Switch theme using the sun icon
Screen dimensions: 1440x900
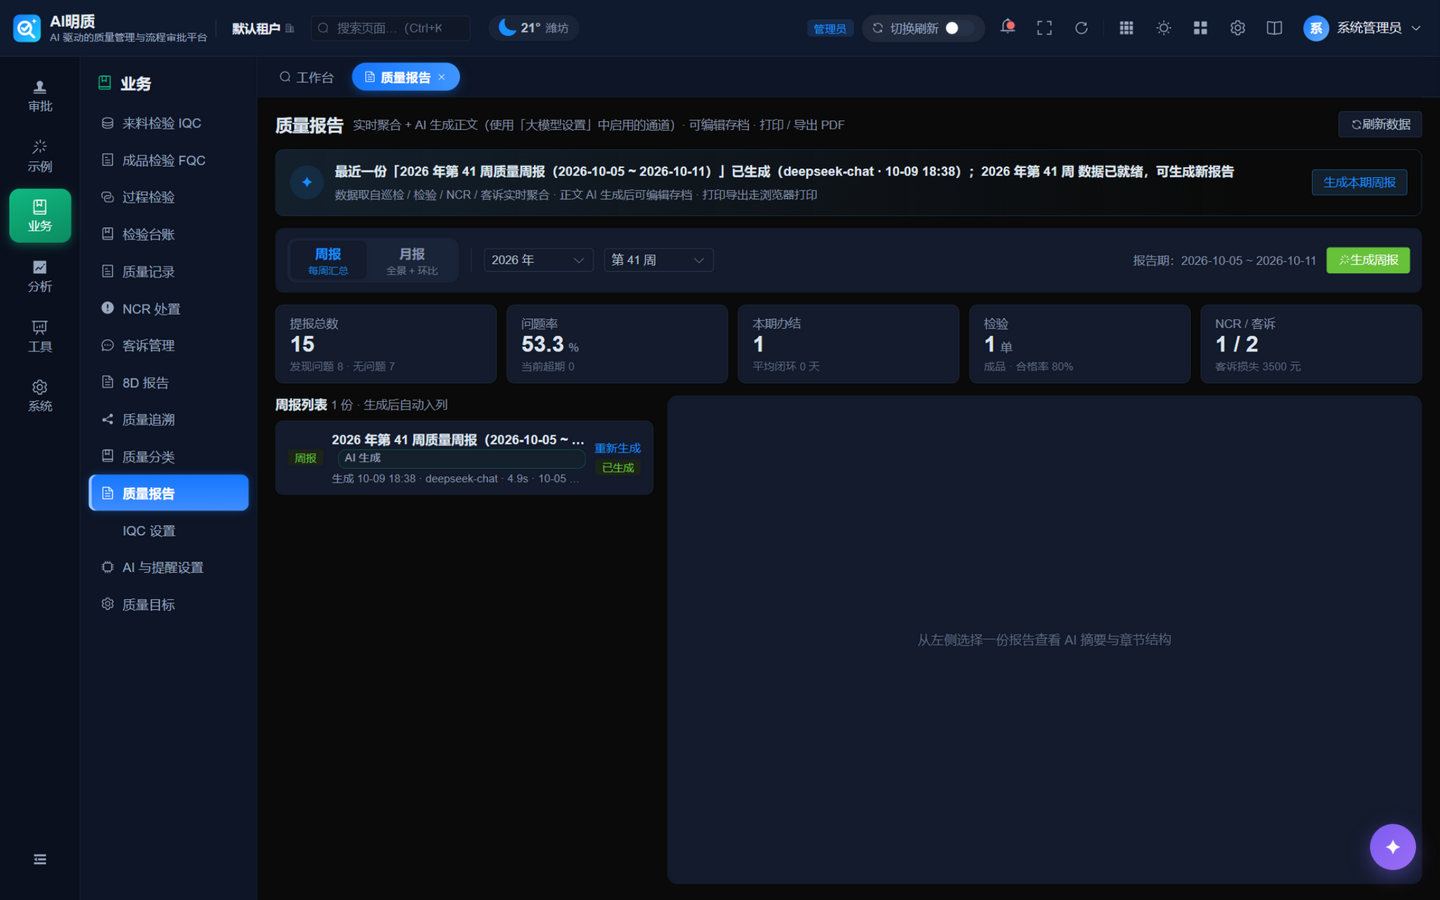click(1163, 28)
